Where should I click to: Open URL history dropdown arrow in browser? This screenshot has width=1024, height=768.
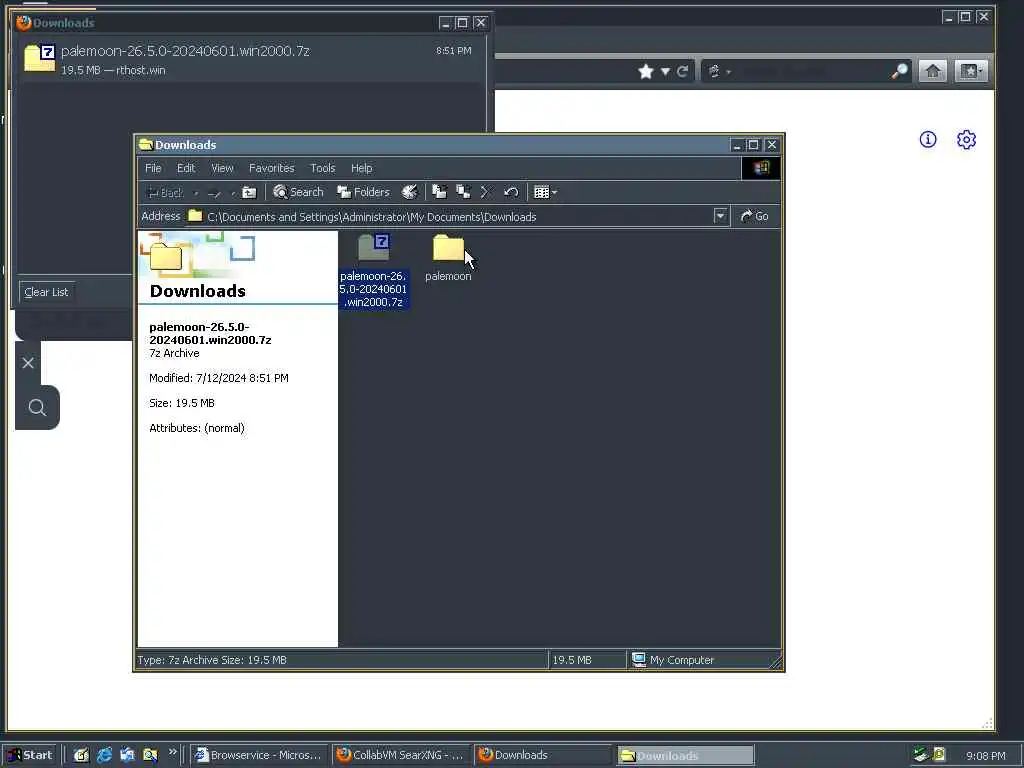(665, 71)
